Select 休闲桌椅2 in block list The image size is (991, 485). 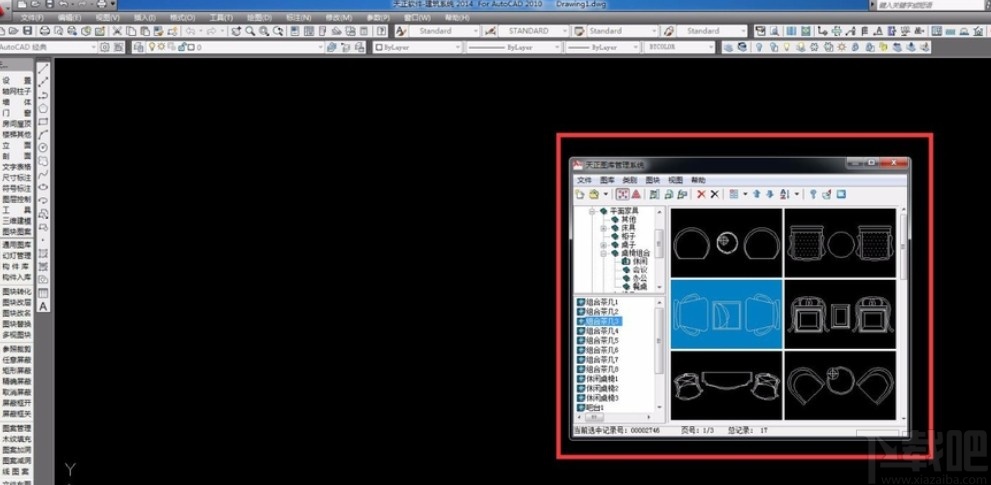click(x=602, y=388)
